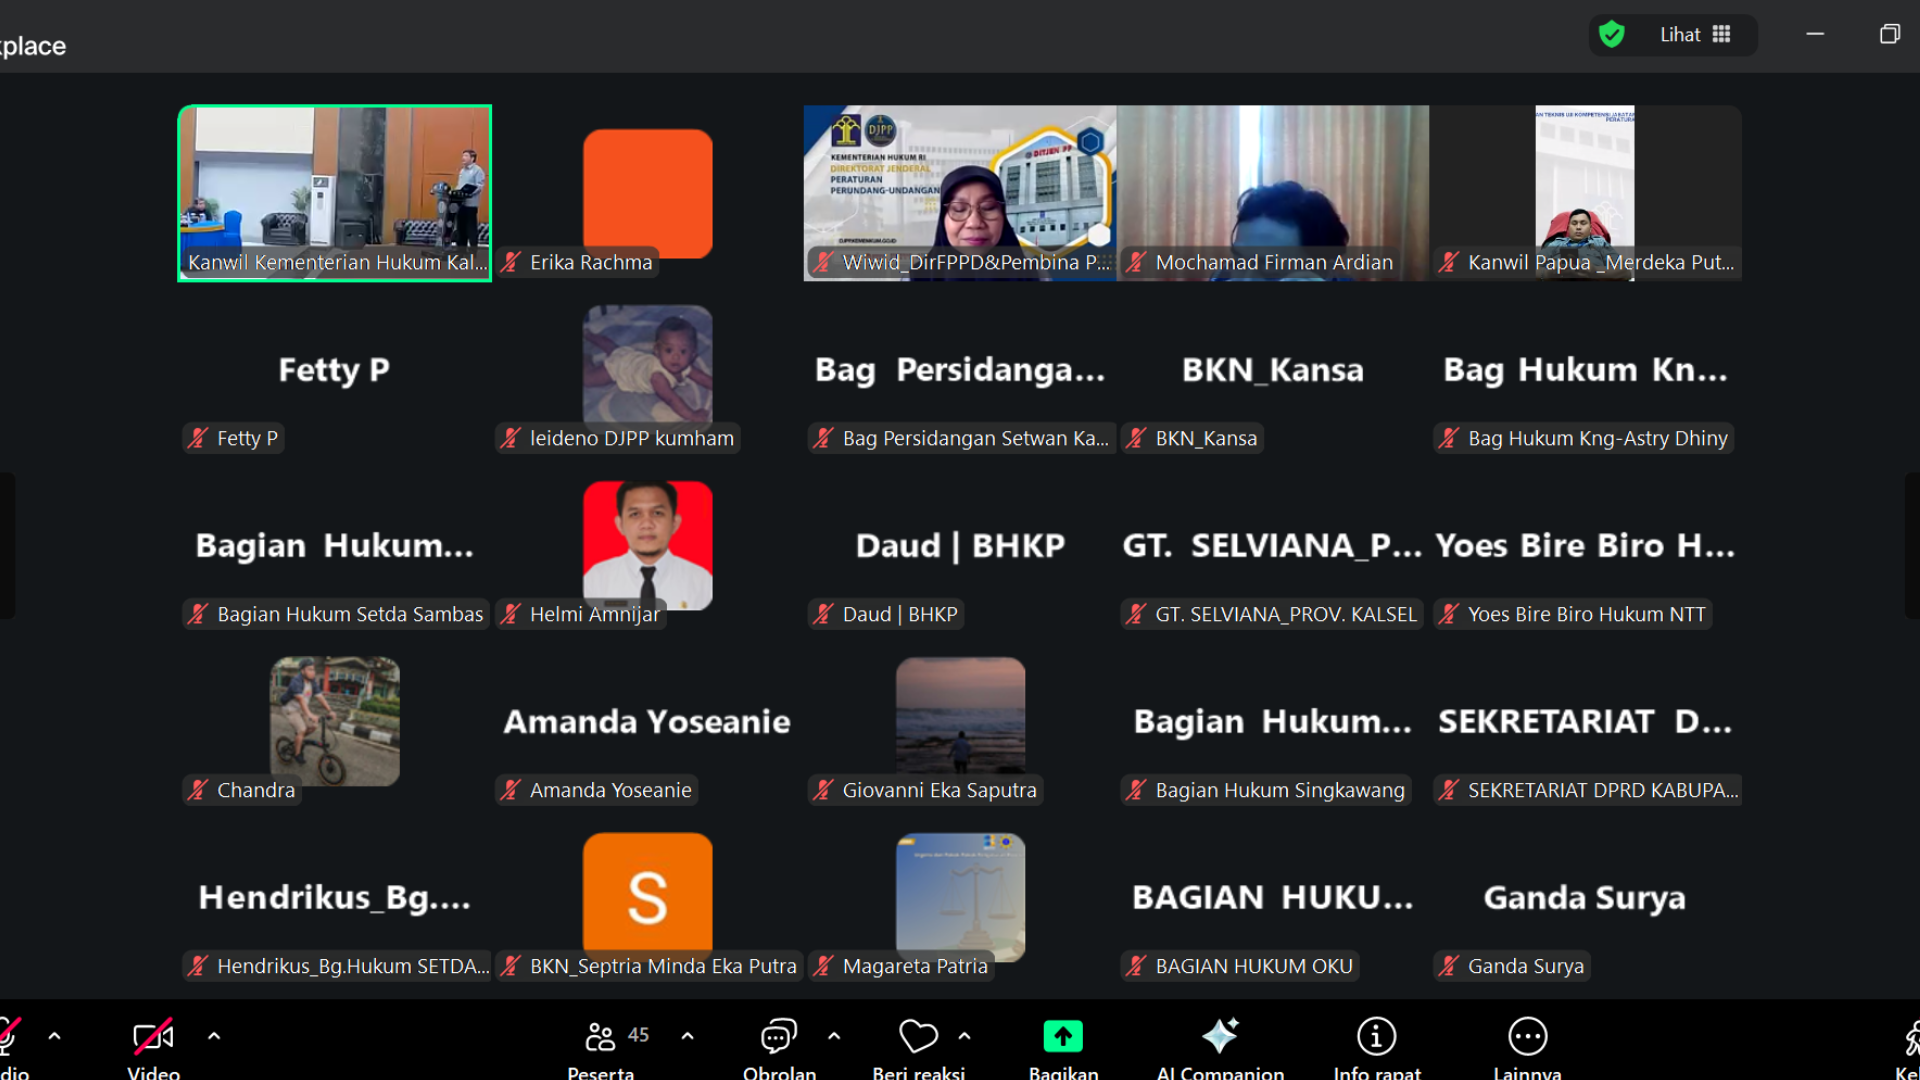Expand the reactions options chevron
This screenshot has height=1080, width=1920.
[x=964, y=1037]
